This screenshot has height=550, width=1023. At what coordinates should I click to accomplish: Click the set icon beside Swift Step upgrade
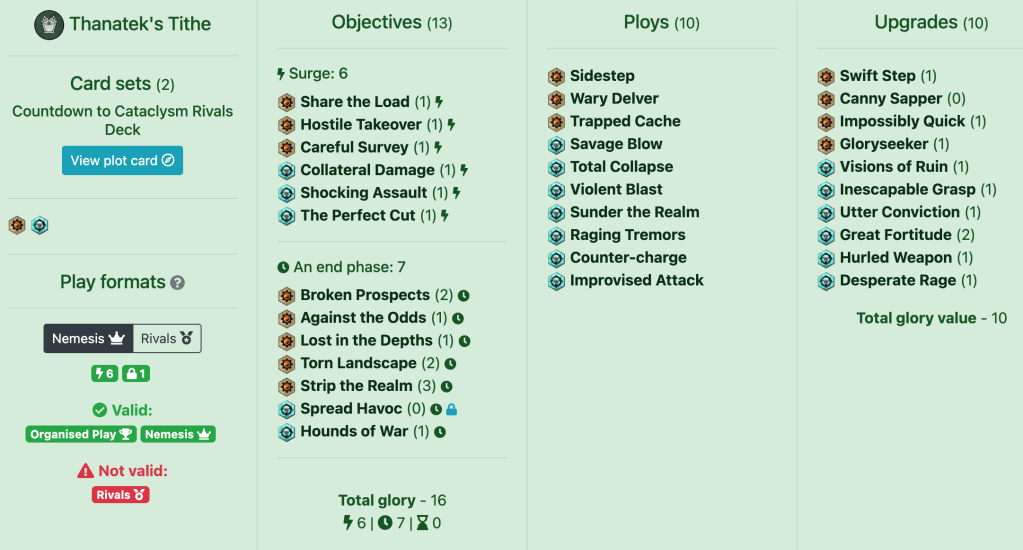click(826, 76)
